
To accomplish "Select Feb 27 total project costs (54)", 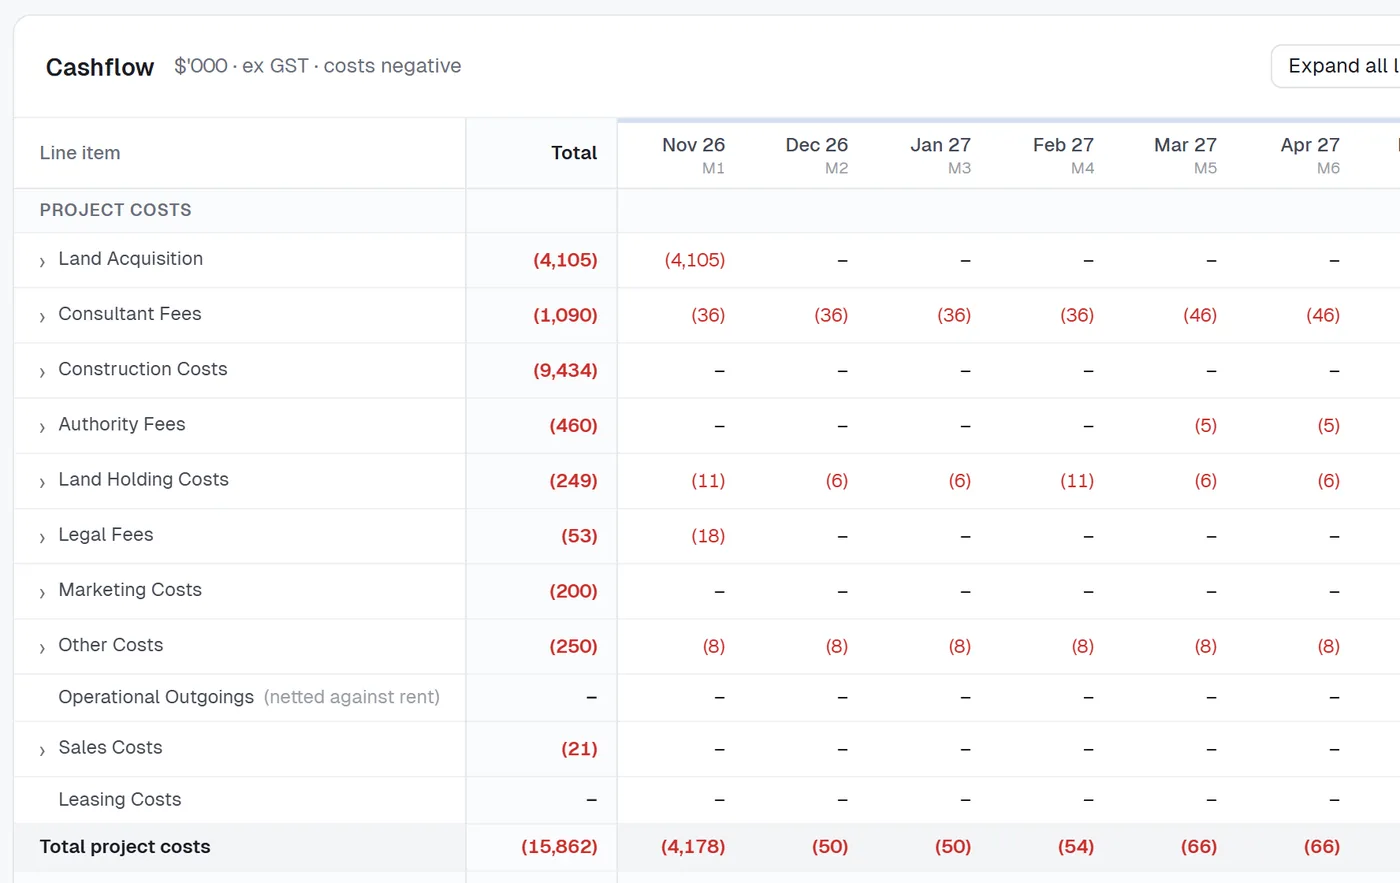I will tap(1076, 847).
